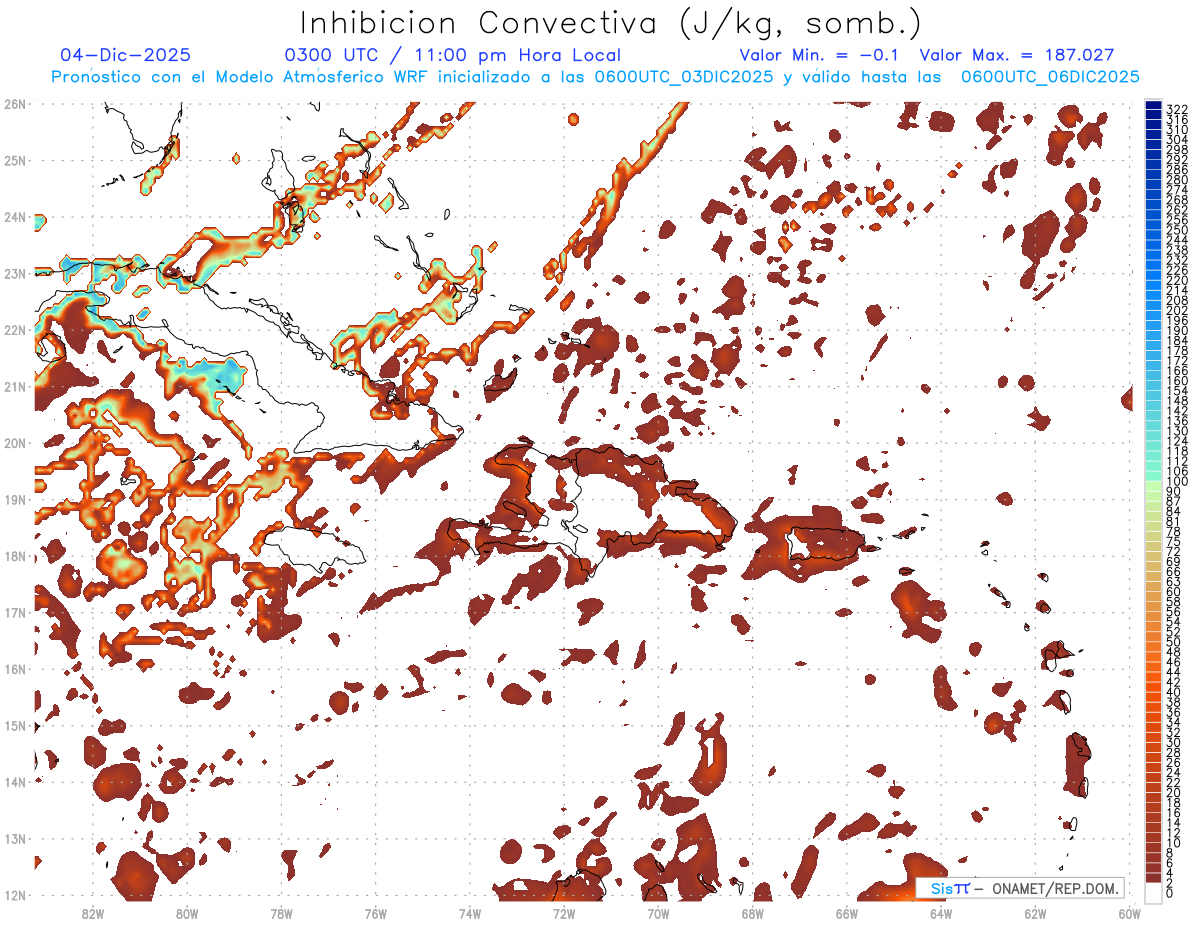Click the 'Valor Max. = 187.027' readout
The image size is (1200, 927).
click(x=1017, y=56)
